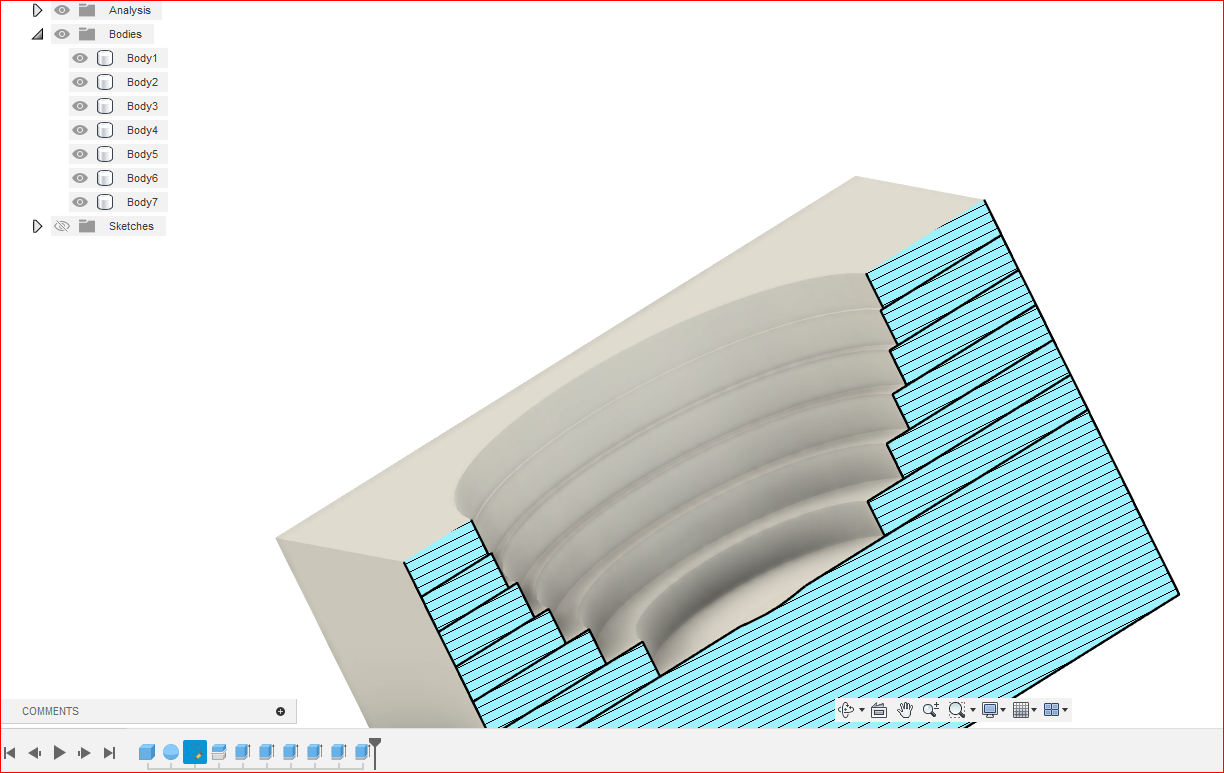Screen dimensions: 1224x773
Task: Open the Look At tool
Action: [878, 709]
